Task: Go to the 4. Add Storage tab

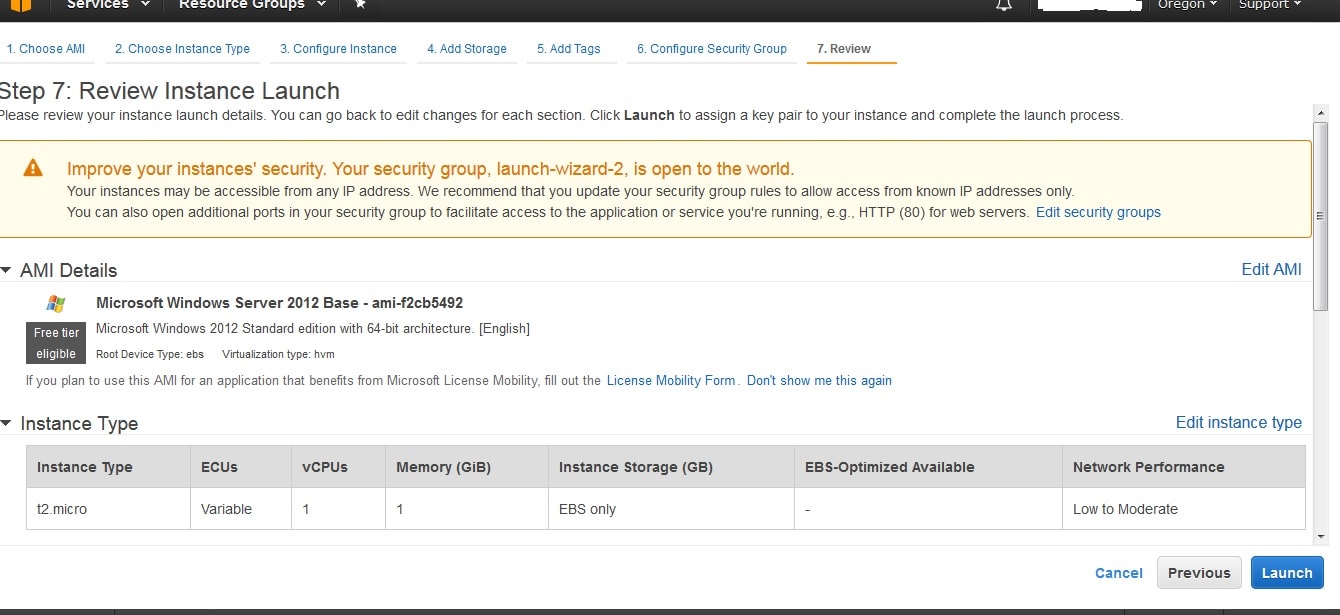Action: coord(467,49)
